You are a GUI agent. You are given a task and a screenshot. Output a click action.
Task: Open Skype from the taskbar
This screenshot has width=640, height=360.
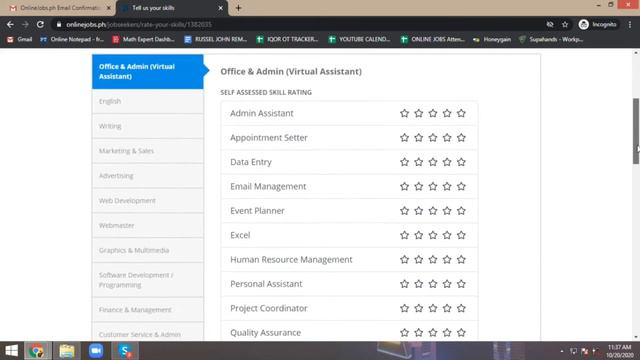125,351
